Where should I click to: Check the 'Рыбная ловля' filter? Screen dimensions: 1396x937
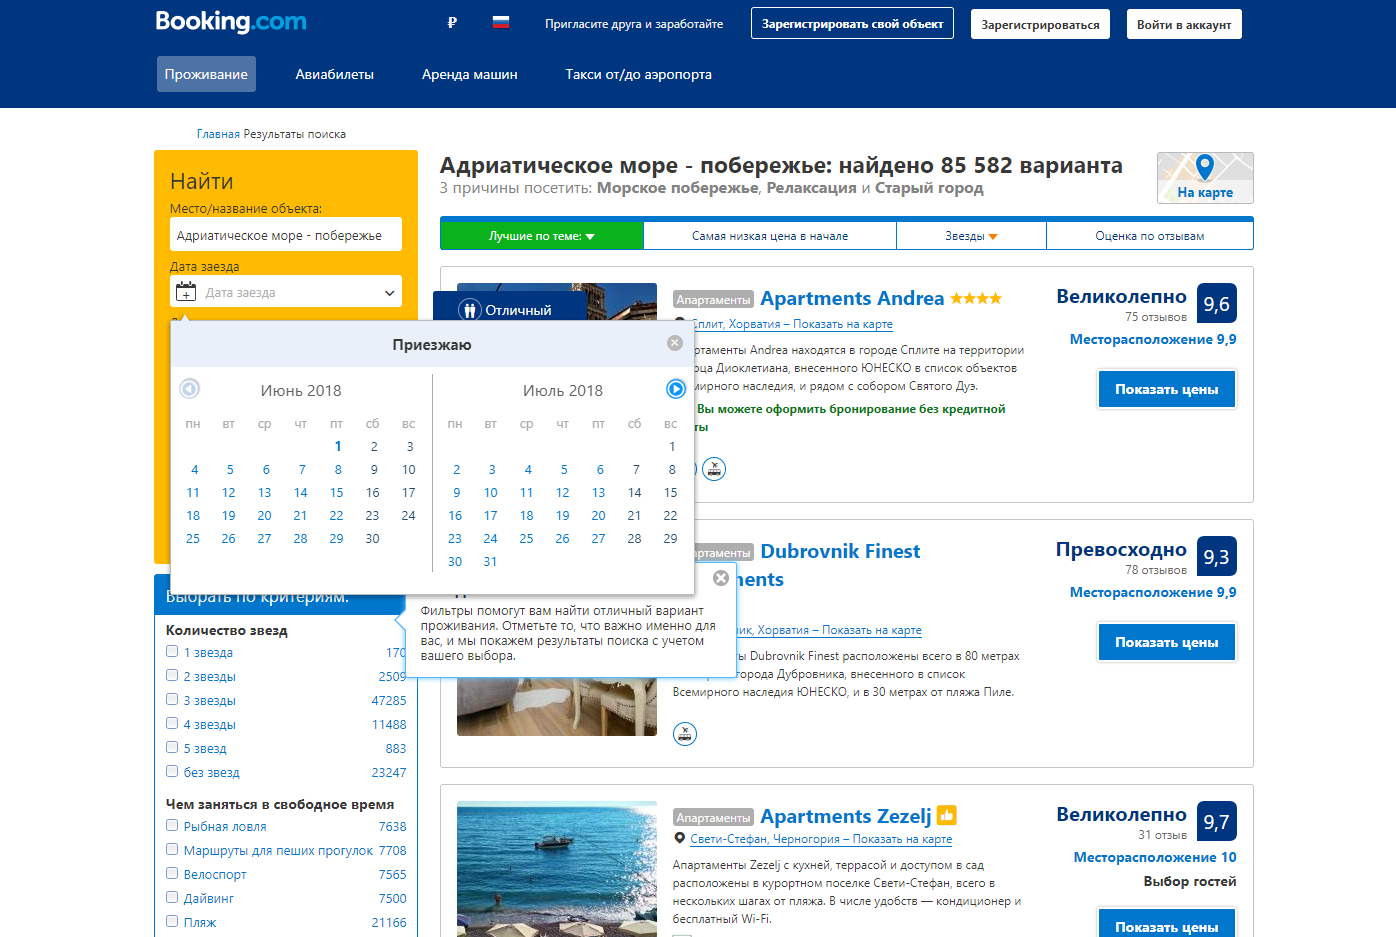pyautogui.click(x=172, y=825)
